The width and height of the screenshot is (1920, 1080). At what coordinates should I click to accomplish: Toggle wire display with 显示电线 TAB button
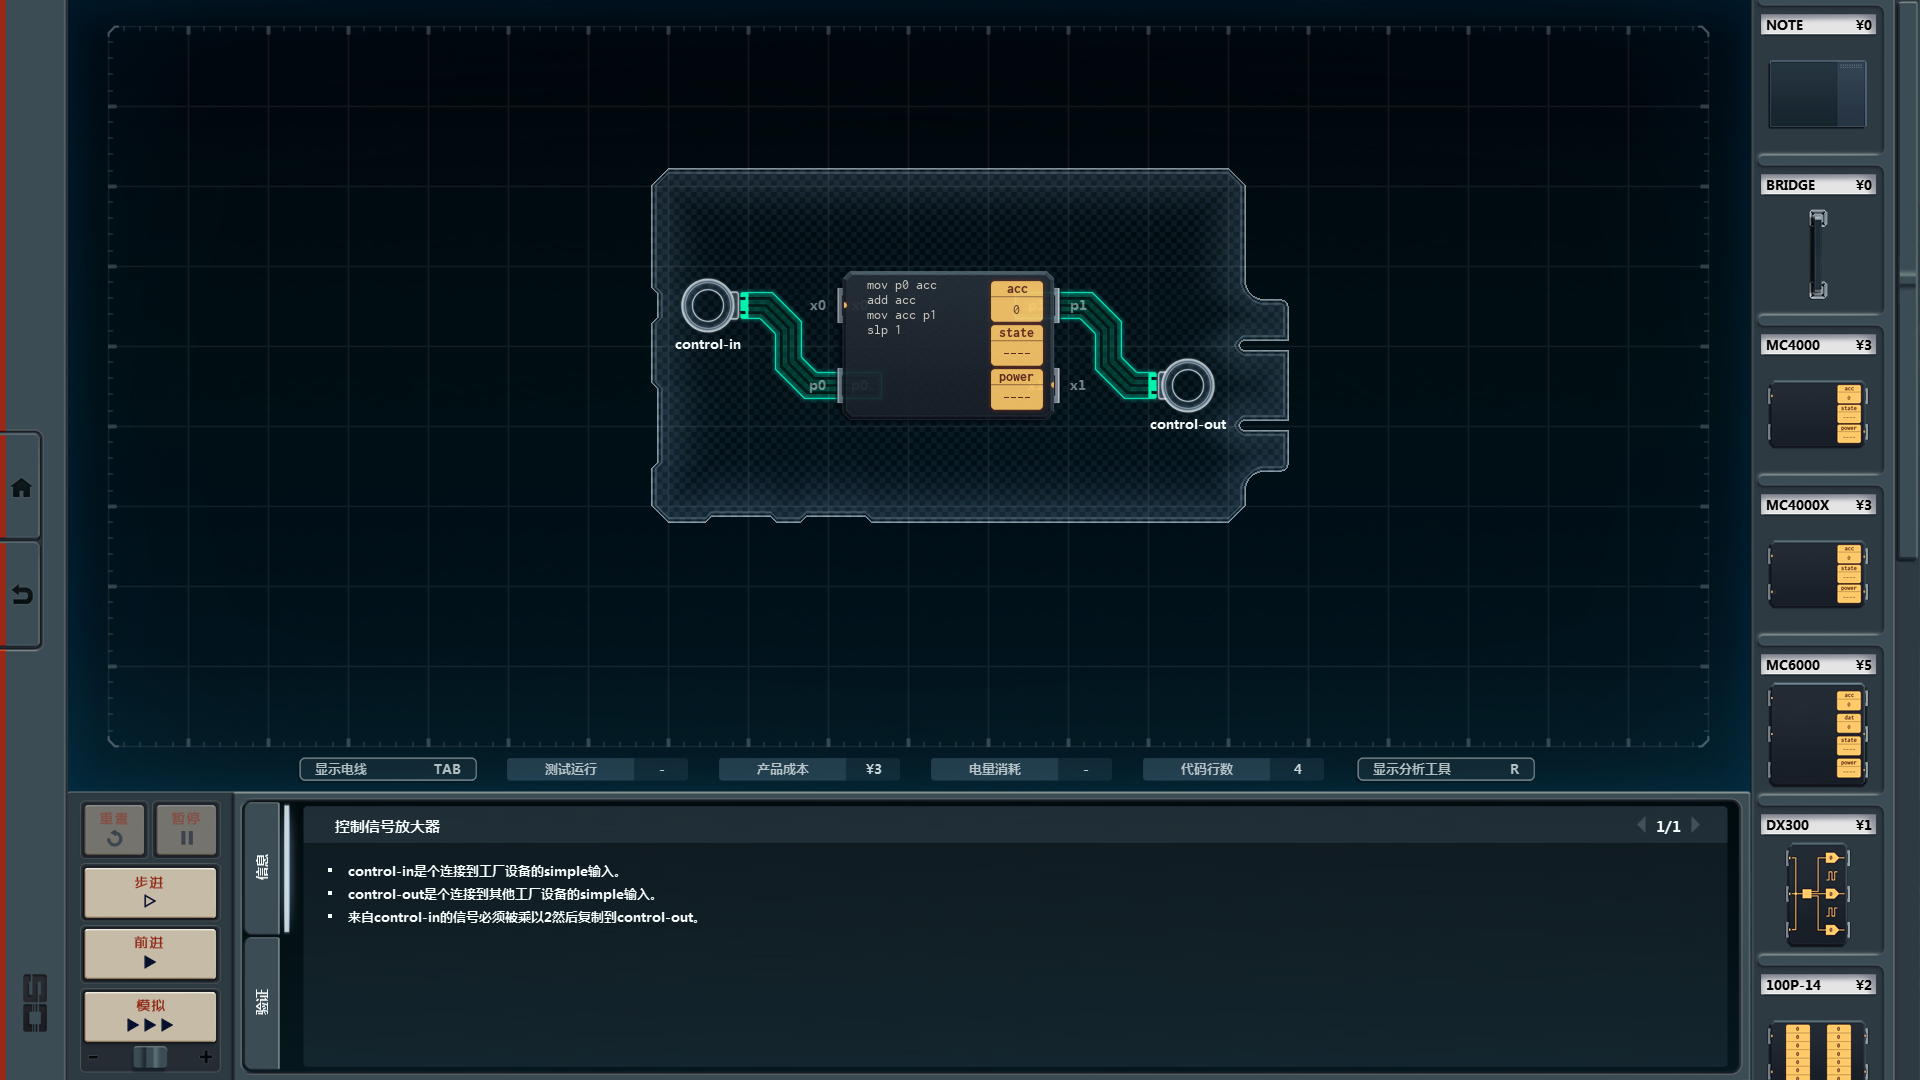pos(388,769)
